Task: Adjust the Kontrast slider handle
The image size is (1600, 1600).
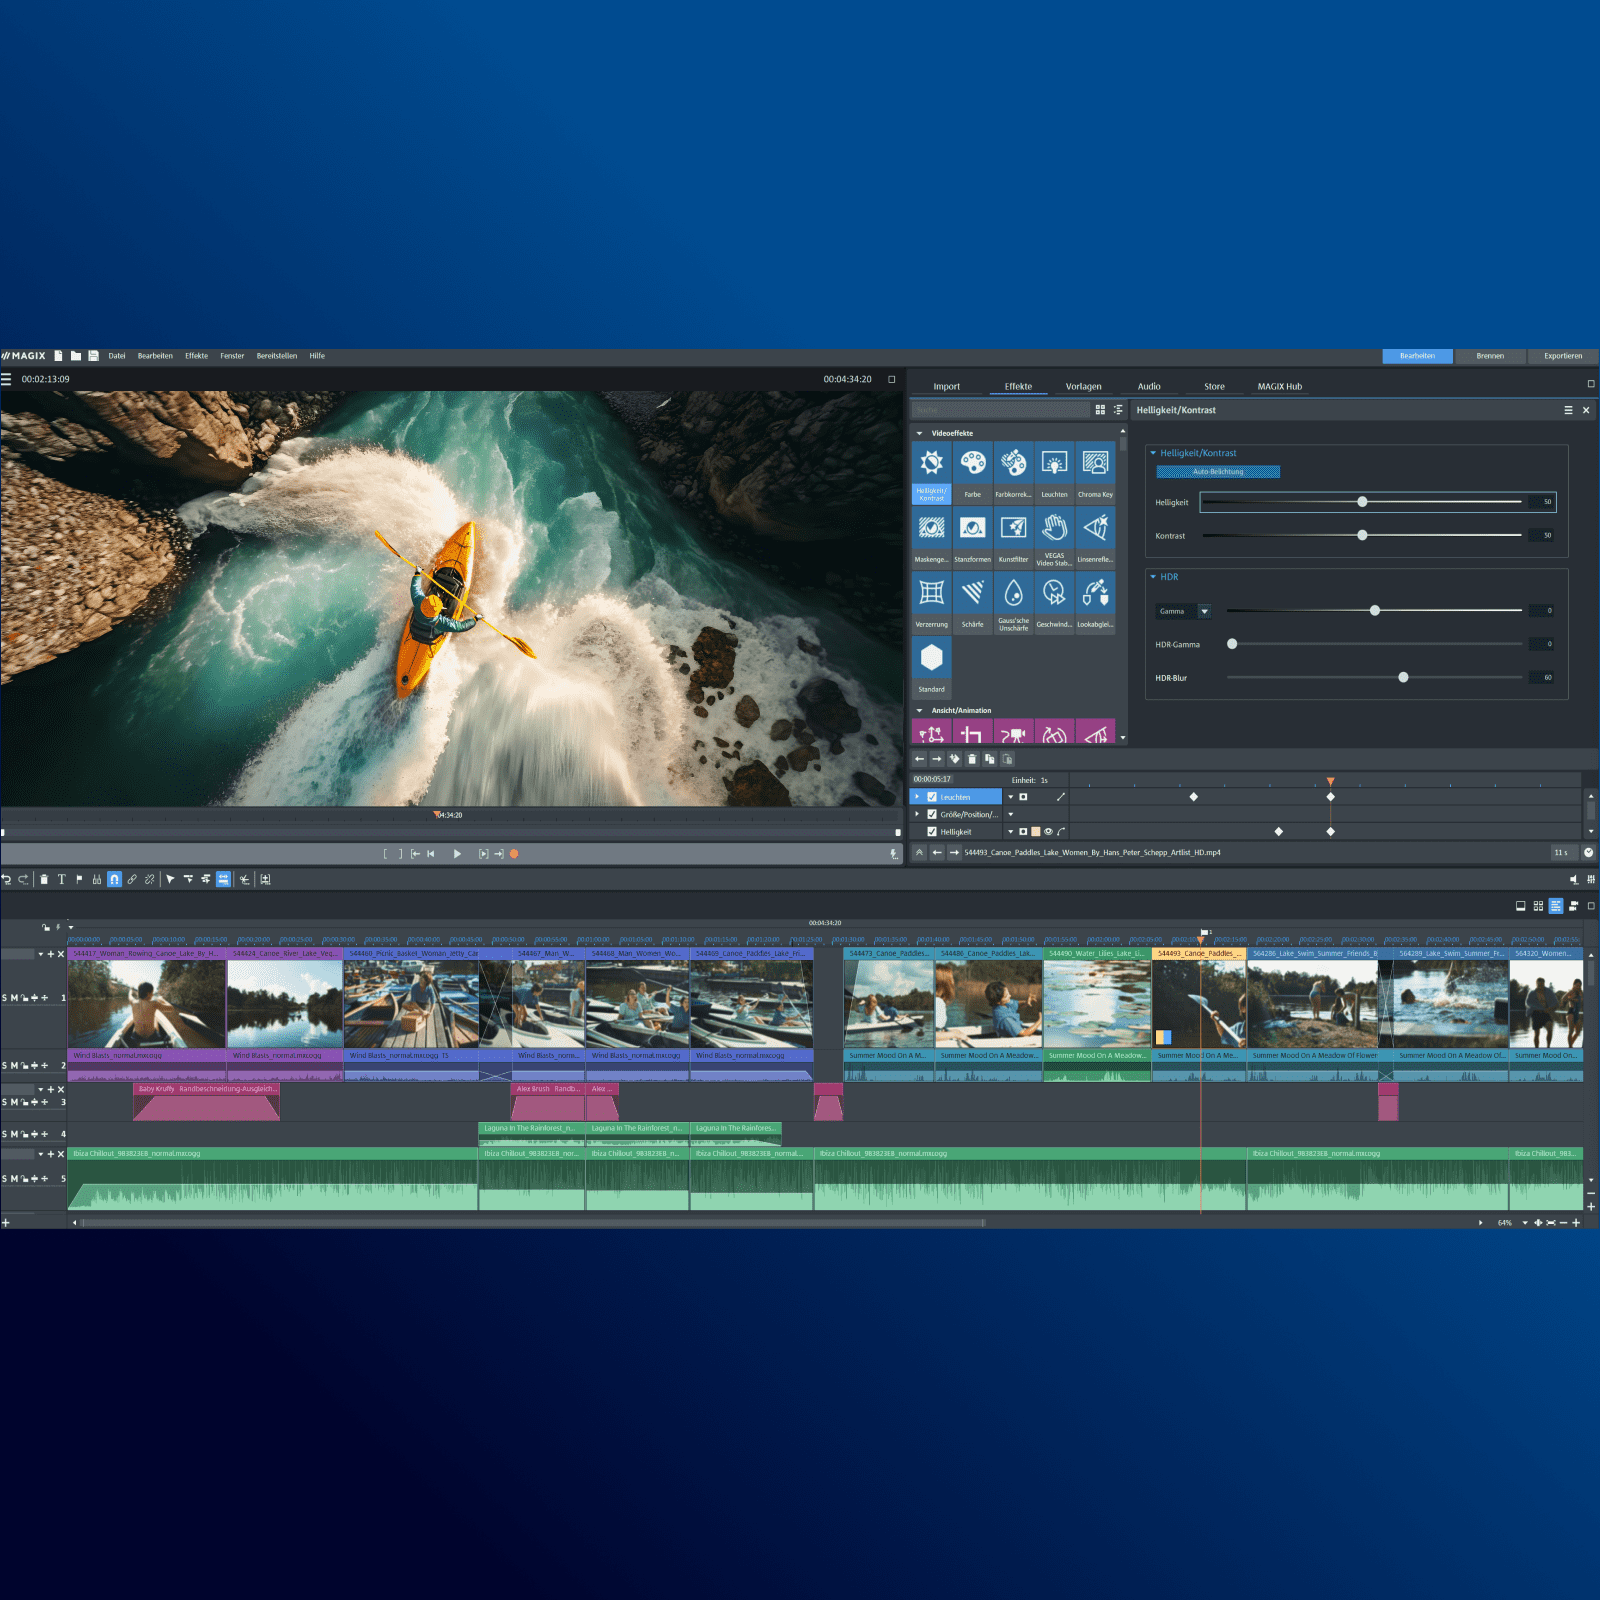Action: tap(1362, 535)
